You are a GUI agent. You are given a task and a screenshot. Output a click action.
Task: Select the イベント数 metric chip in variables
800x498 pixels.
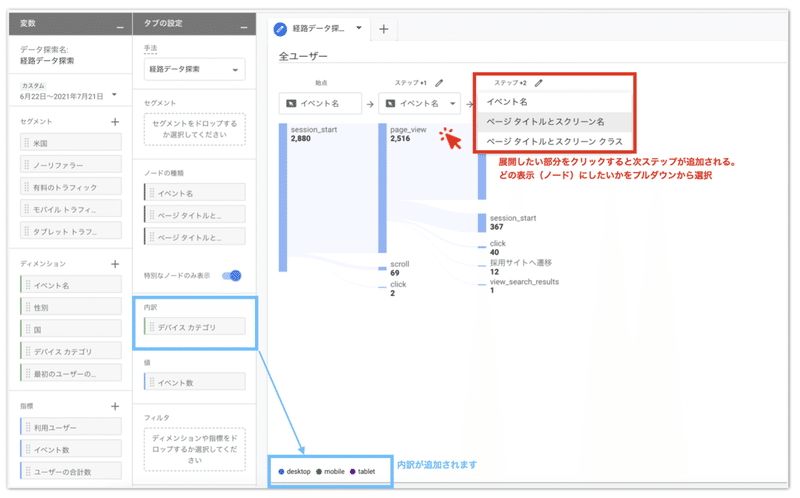71,449
